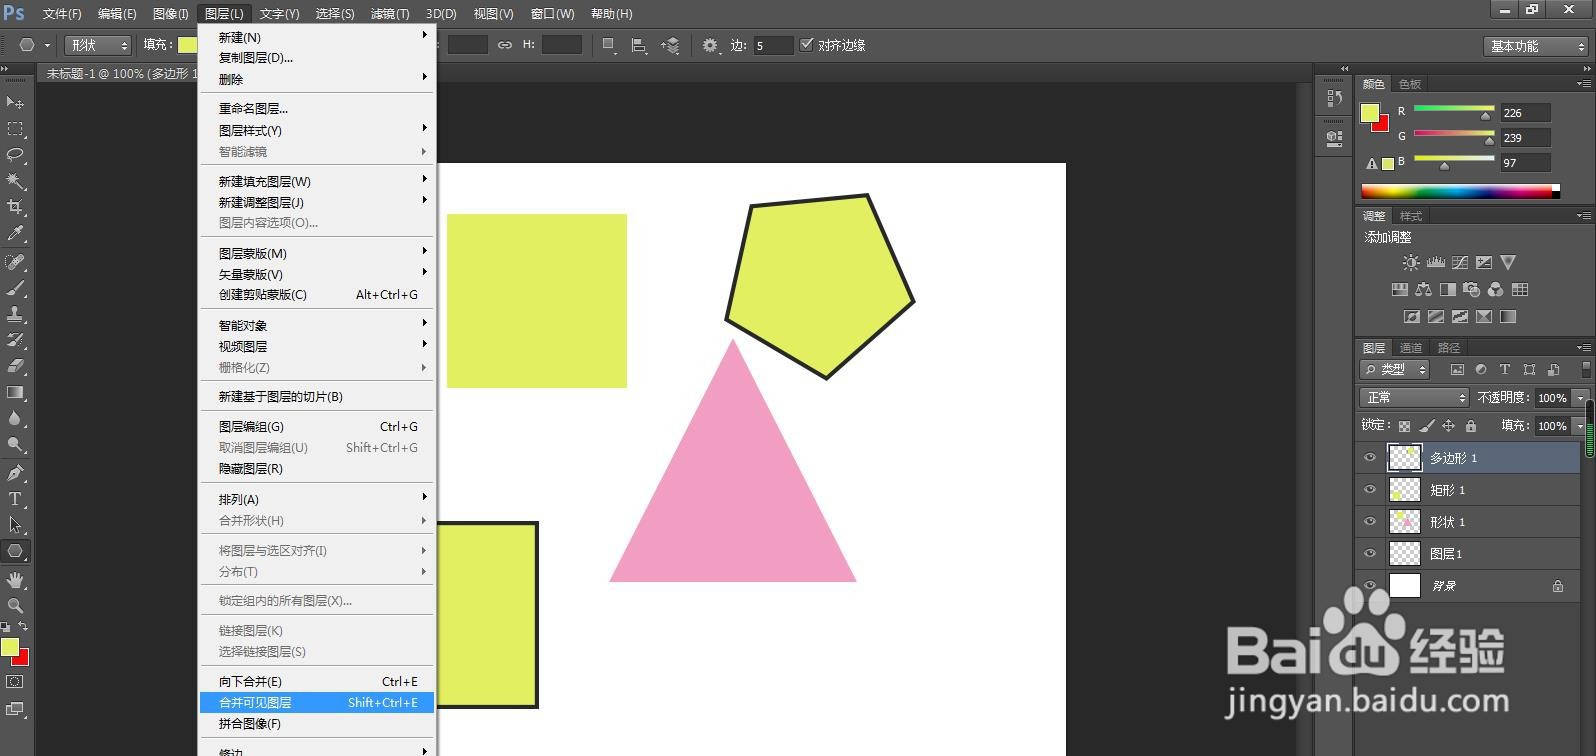Filter layers by type layers (T icon)
Screen dimensions: 1596x756
coord(1504,369)
